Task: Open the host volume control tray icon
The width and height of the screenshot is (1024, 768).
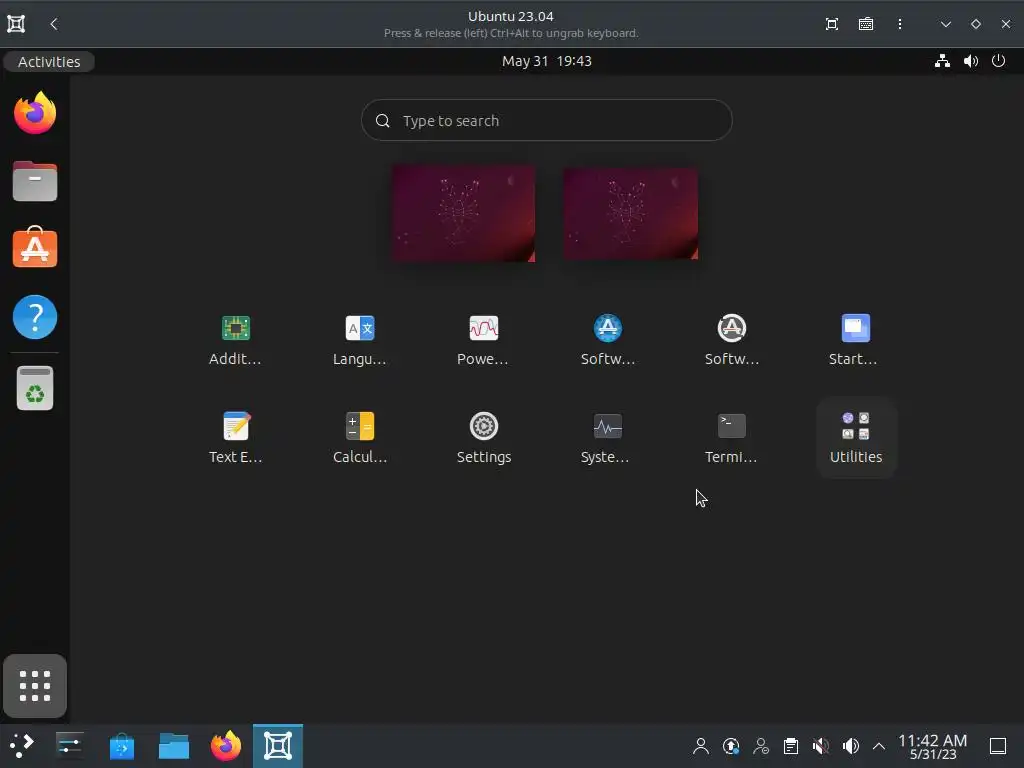Action: click(851, 746)
